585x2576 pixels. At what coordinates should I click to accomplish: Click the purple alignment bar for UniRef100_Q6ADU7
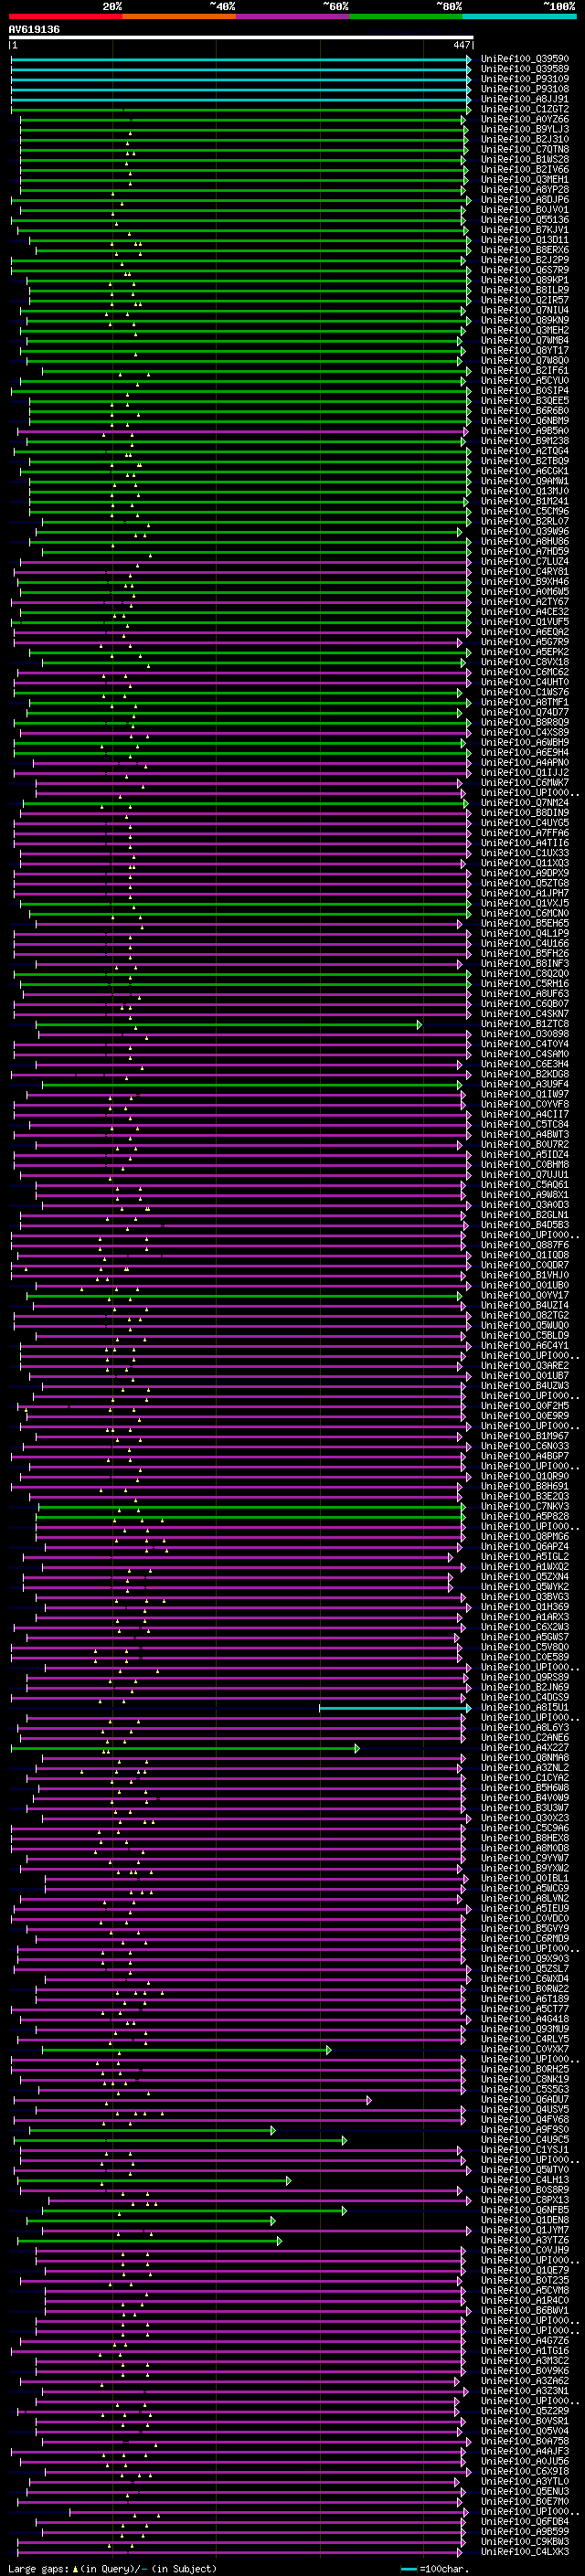[x=193, y=2101]
